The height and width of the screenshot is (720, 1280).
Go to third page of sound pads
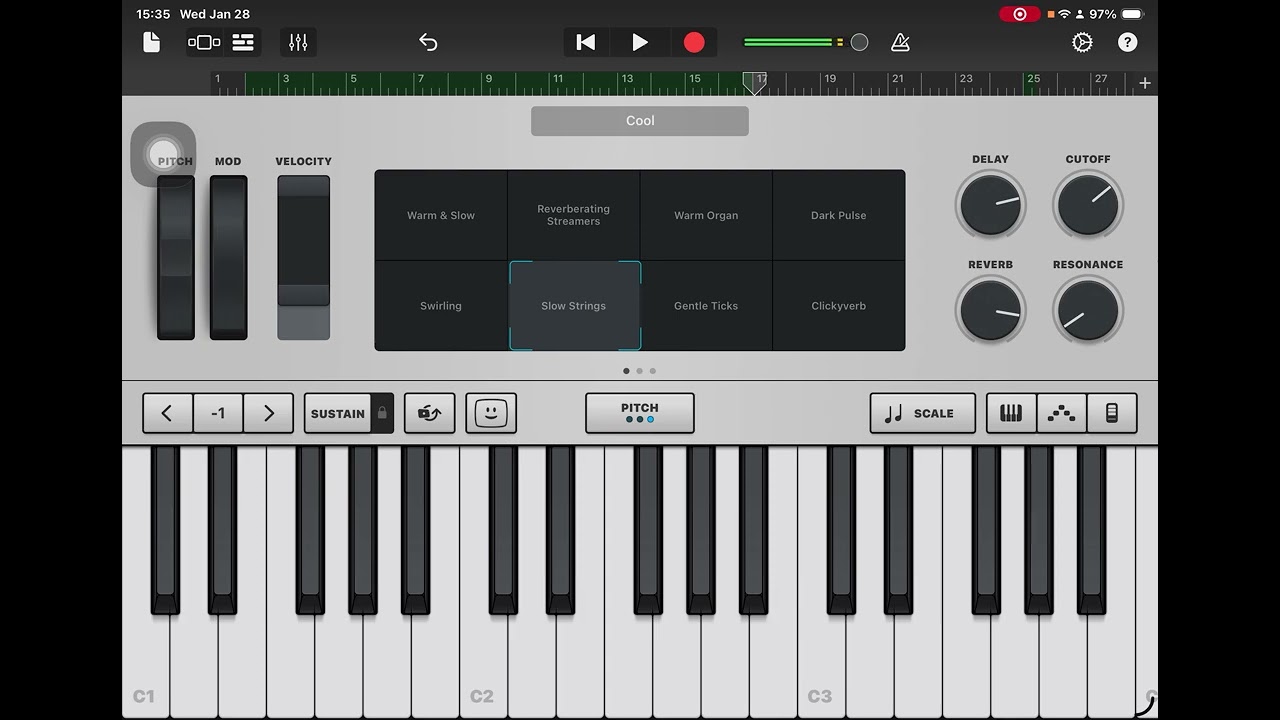click(x=653, y=371)
